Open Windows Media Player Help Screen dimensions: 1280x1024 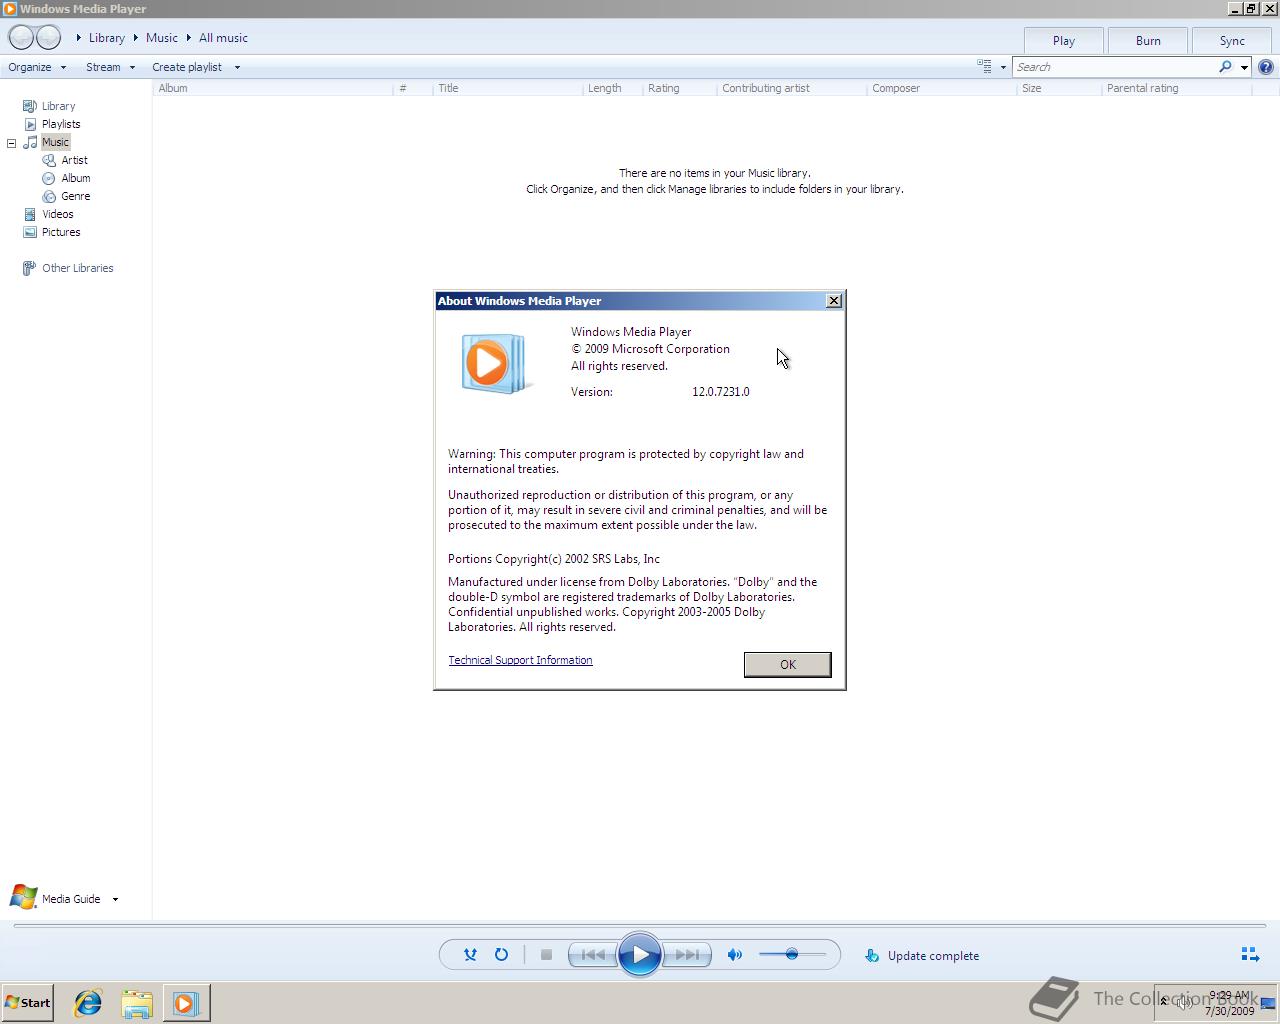pos(1265,66)
